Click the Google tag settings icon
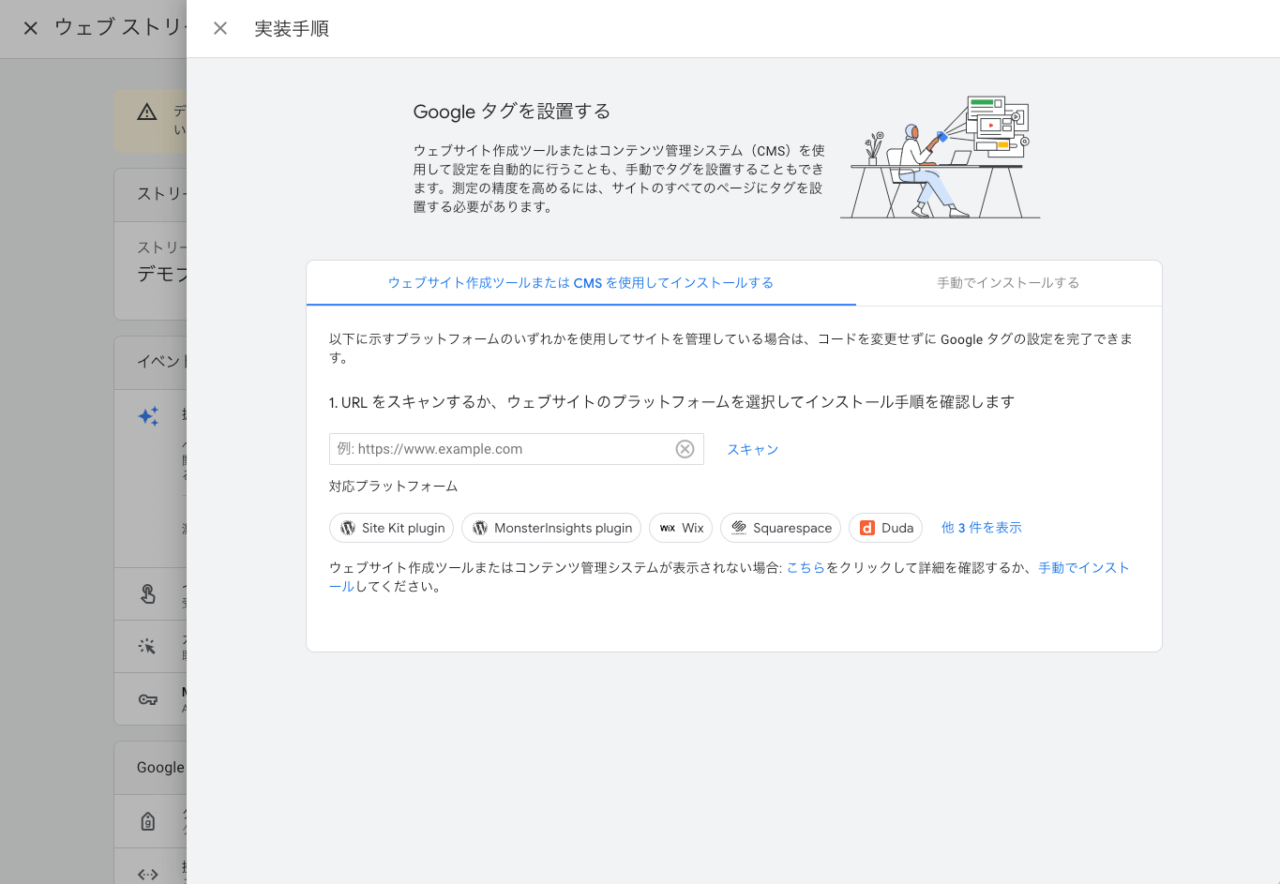The image size is (1280, 884). 148,822
